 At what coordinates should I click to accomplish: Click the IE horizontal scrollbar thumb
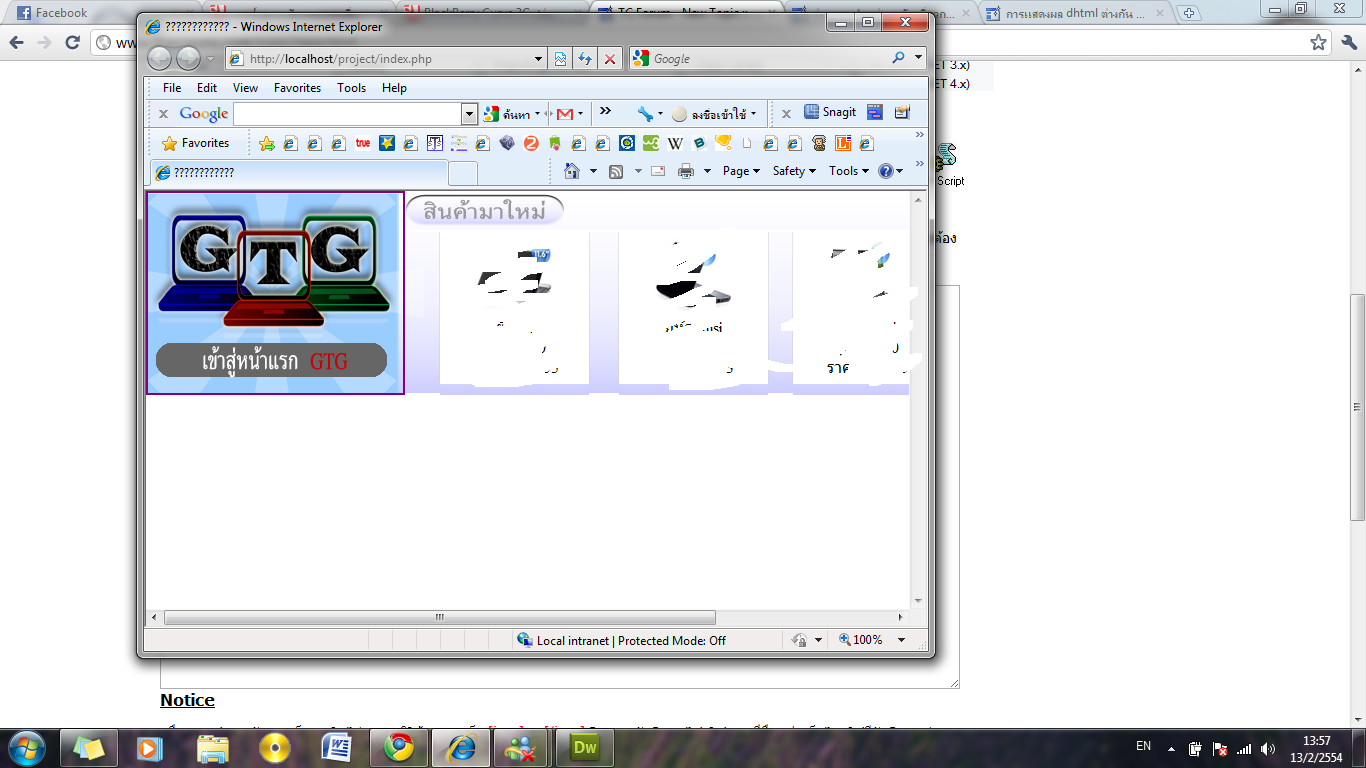click(x=439, y=617)
